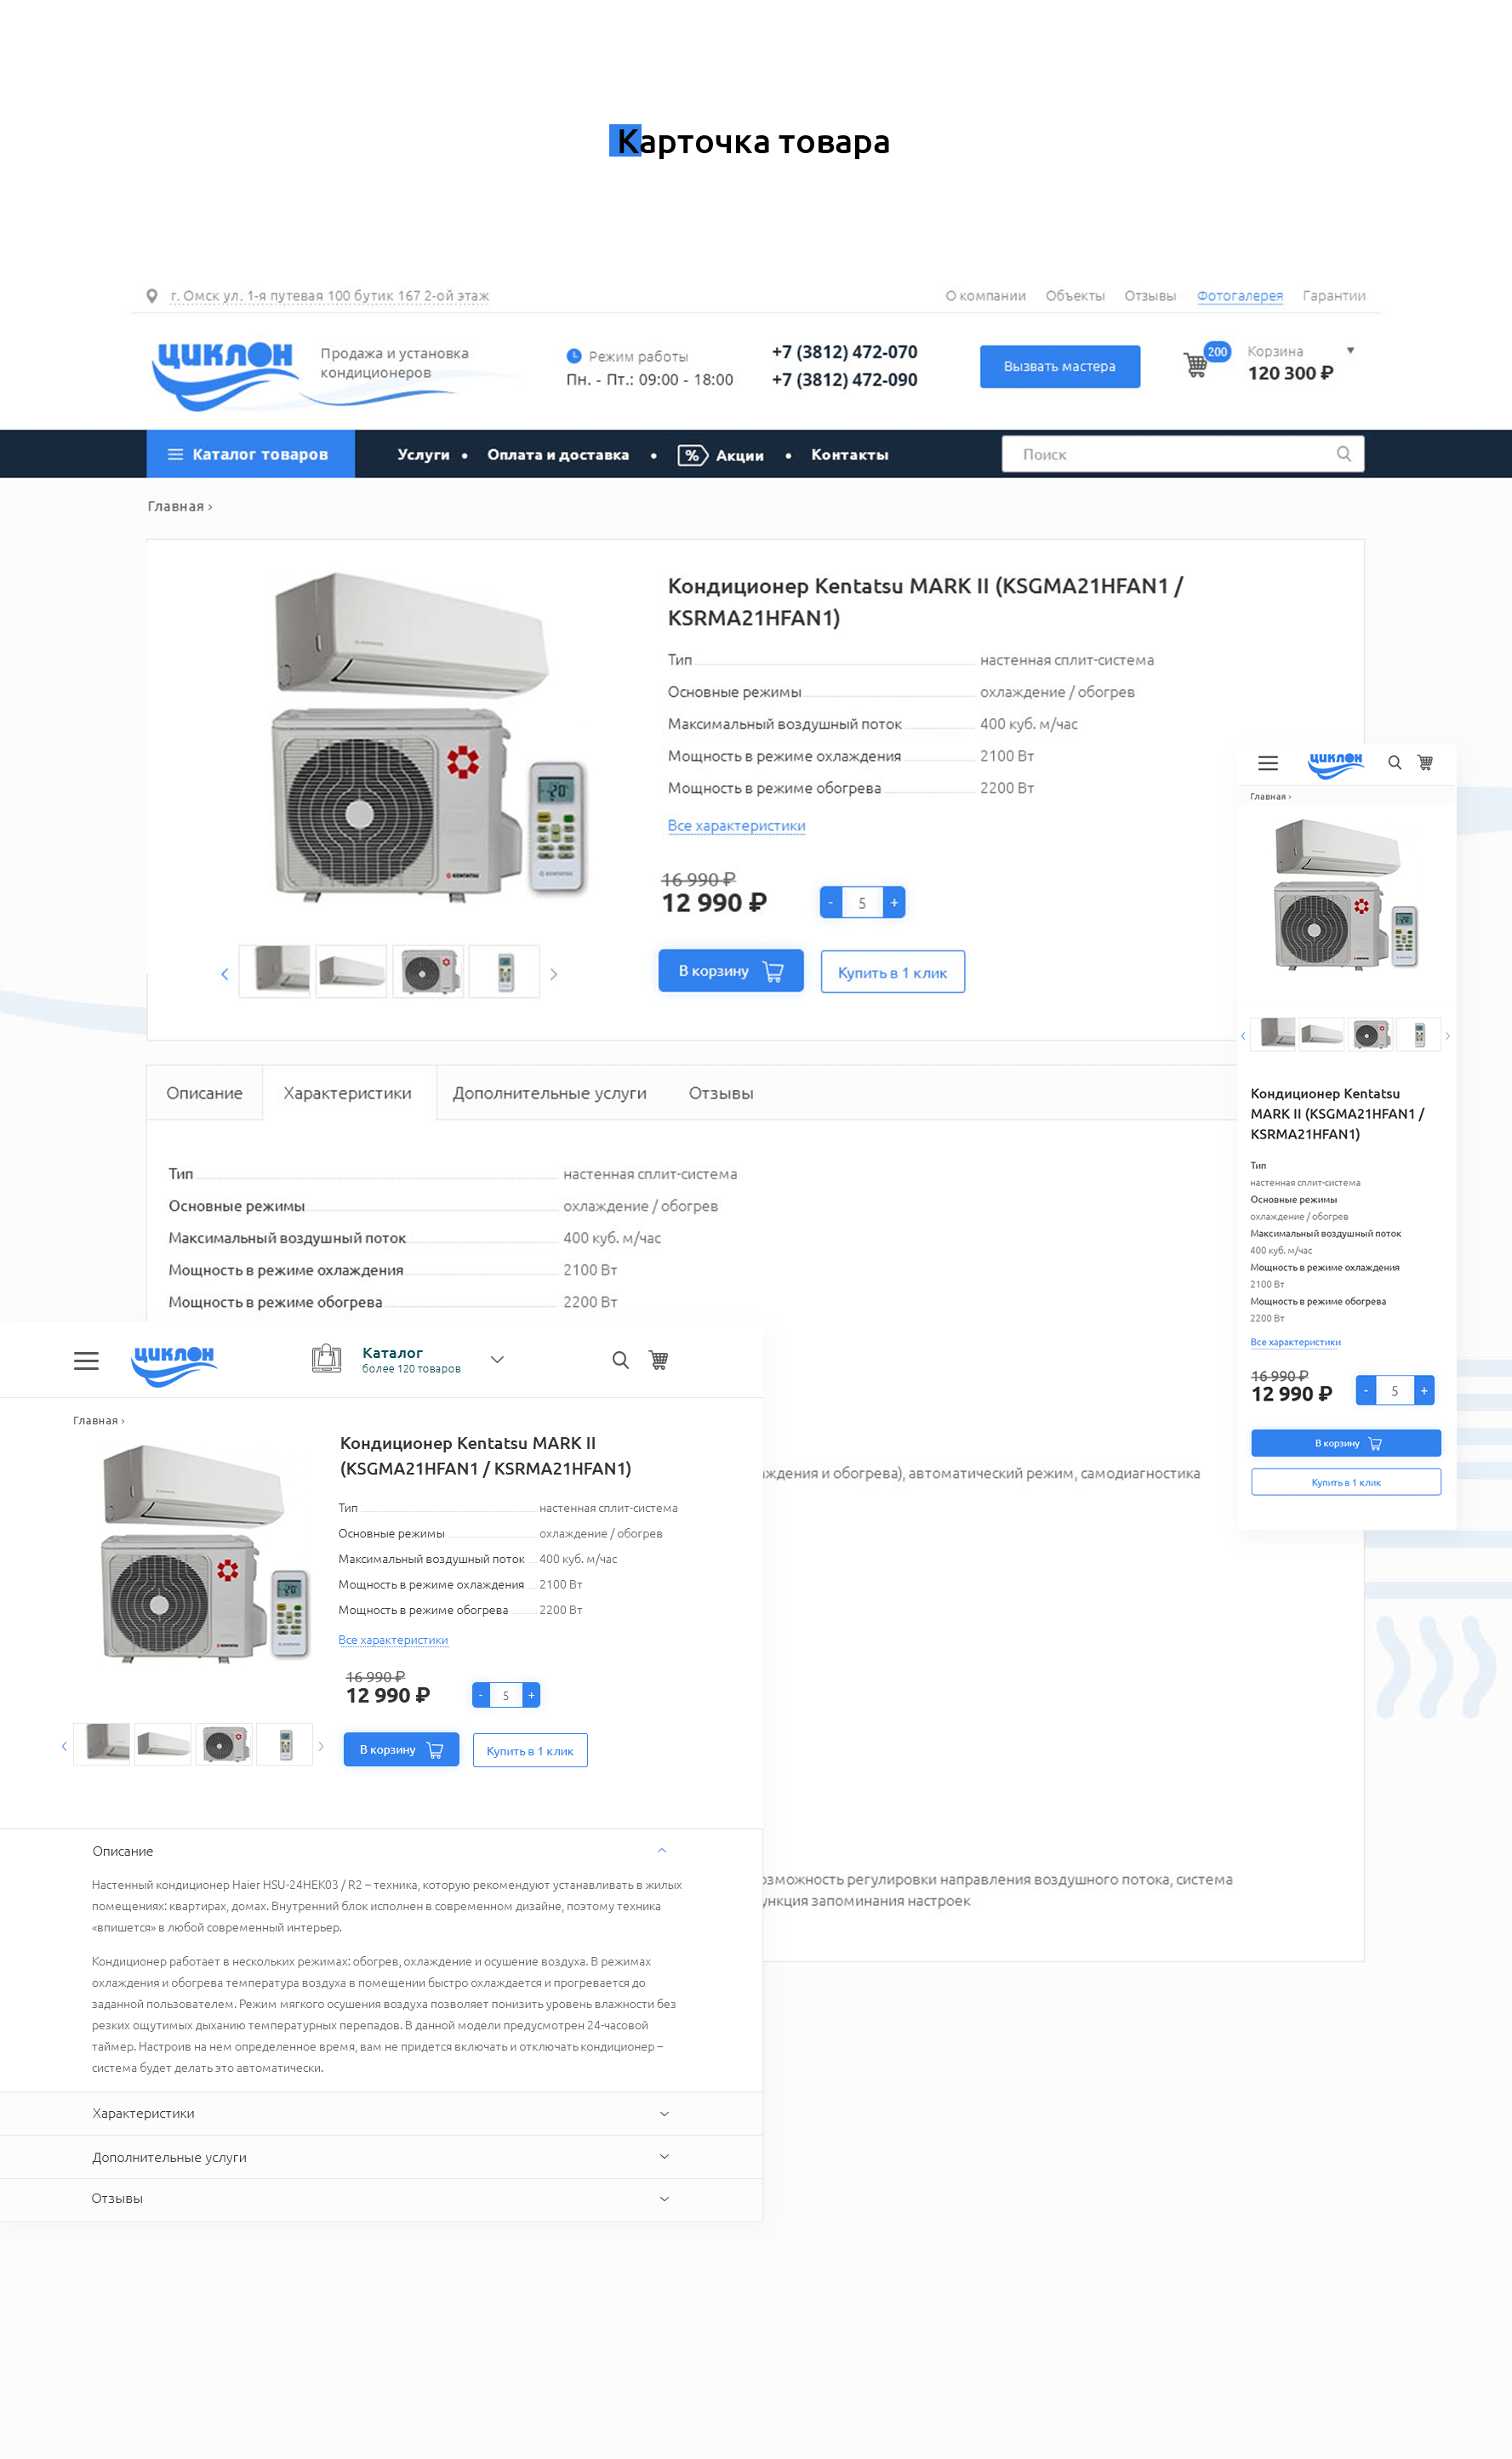
Task: Click tablet Купить в 1 клик button
Action: [530, 1751]
